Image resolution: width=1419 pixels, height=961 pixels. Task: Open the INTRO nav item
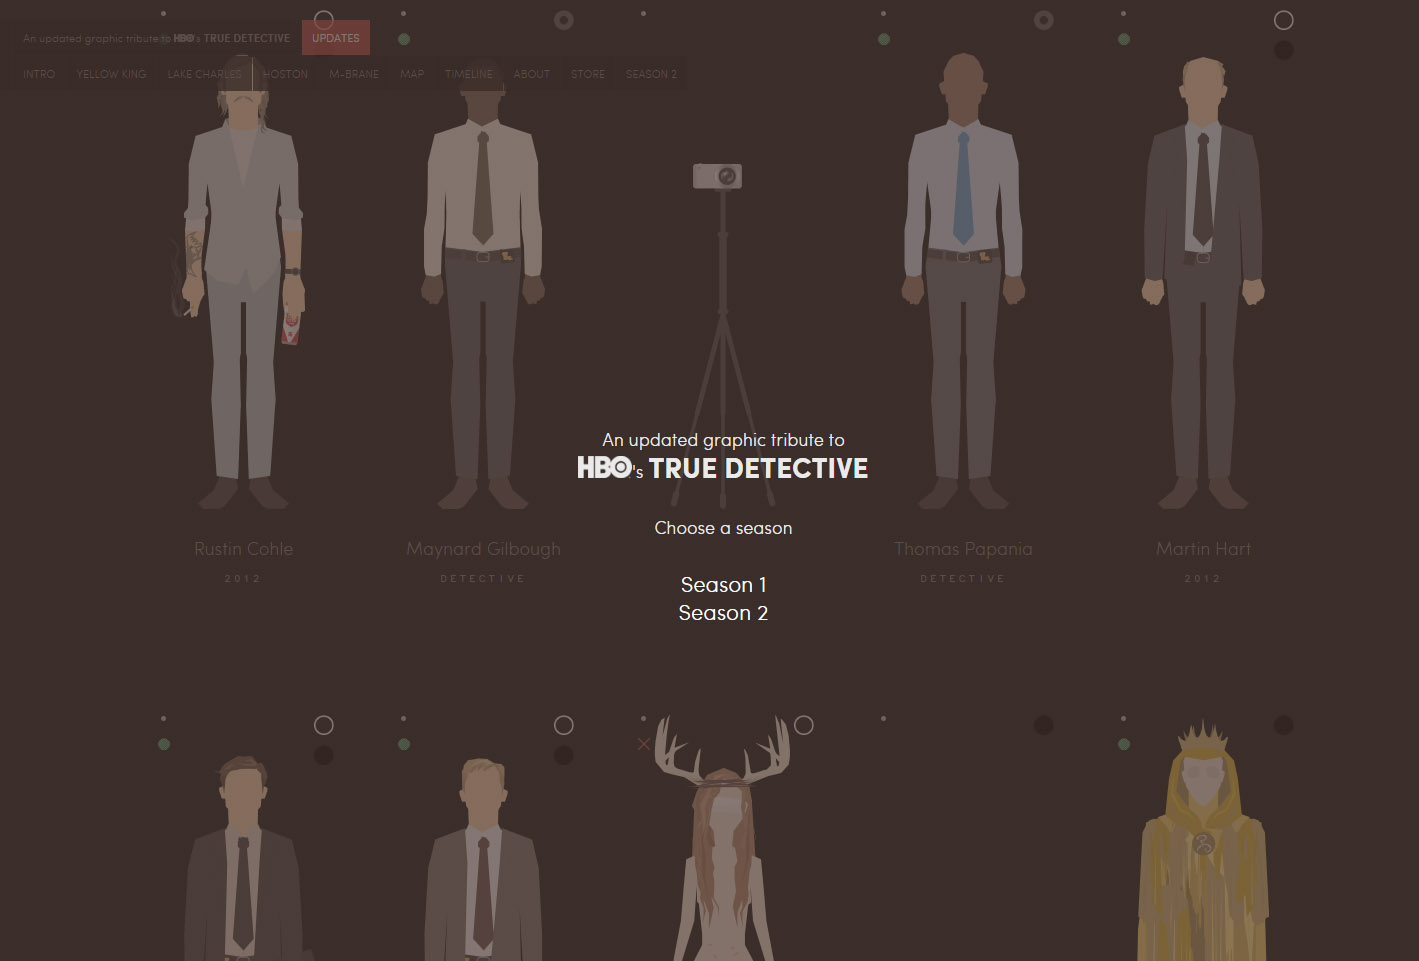39,74
